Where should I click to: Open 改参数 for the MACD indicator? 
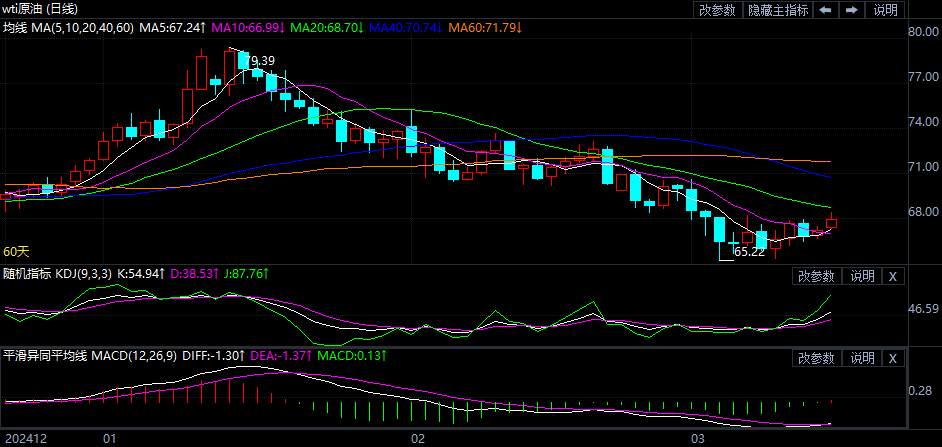pyautogui.click(x=817, y=358)
